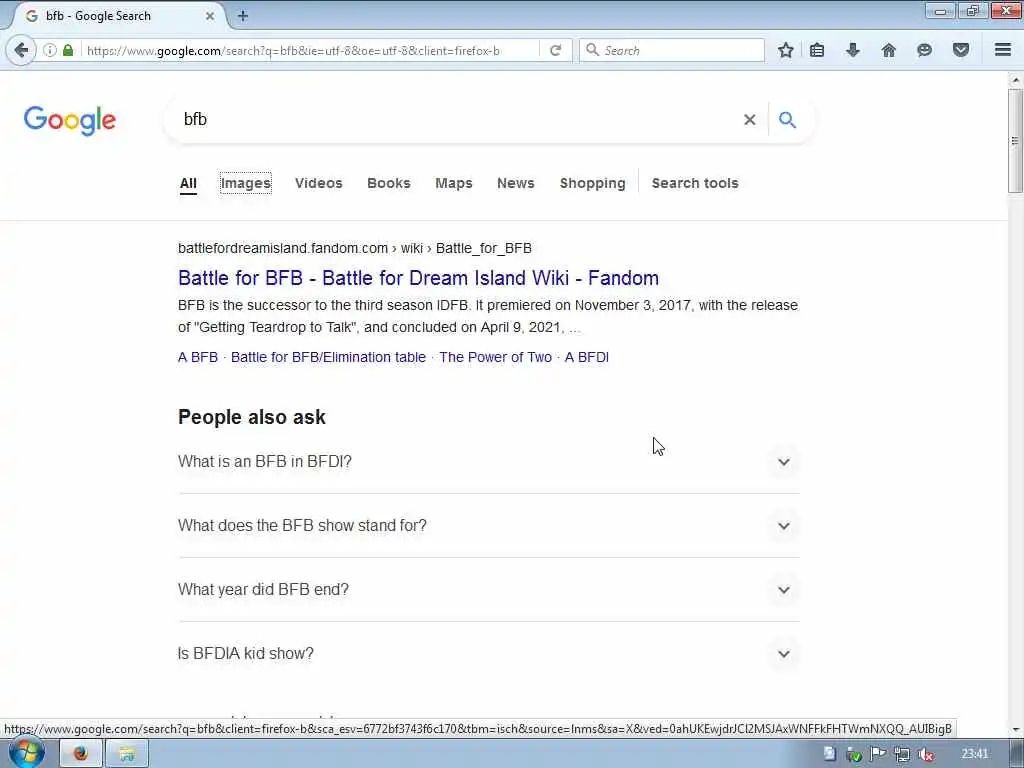Viewport: 1024px width, 768px height.
Task: Submit search with blue magnifier icon
Action: [x=788, y=120]
